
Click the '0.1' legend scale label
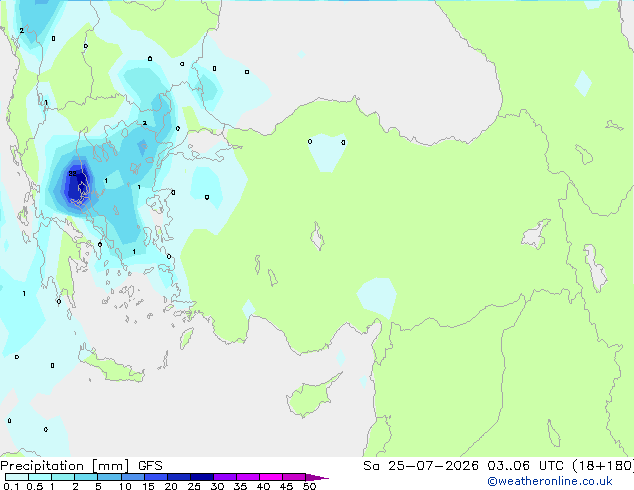[11, 486]
